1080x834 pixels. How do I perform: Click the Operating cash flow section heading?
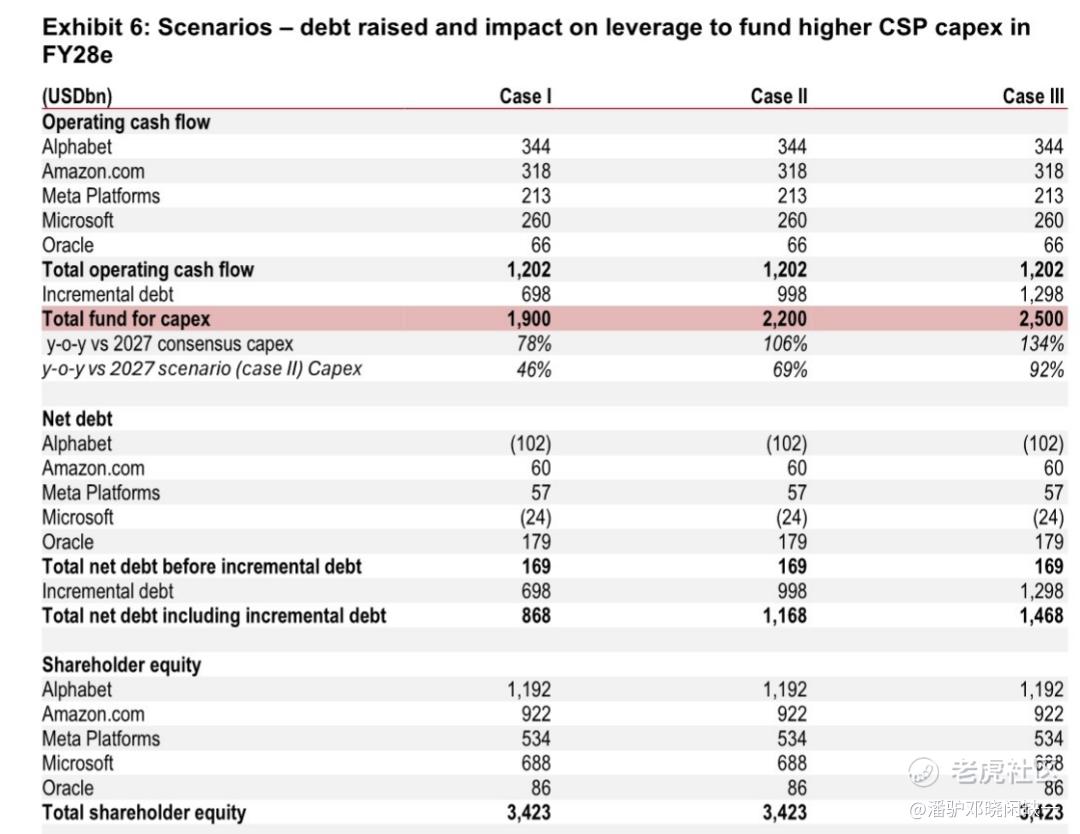pyautogui.click(x=126, y=122)
